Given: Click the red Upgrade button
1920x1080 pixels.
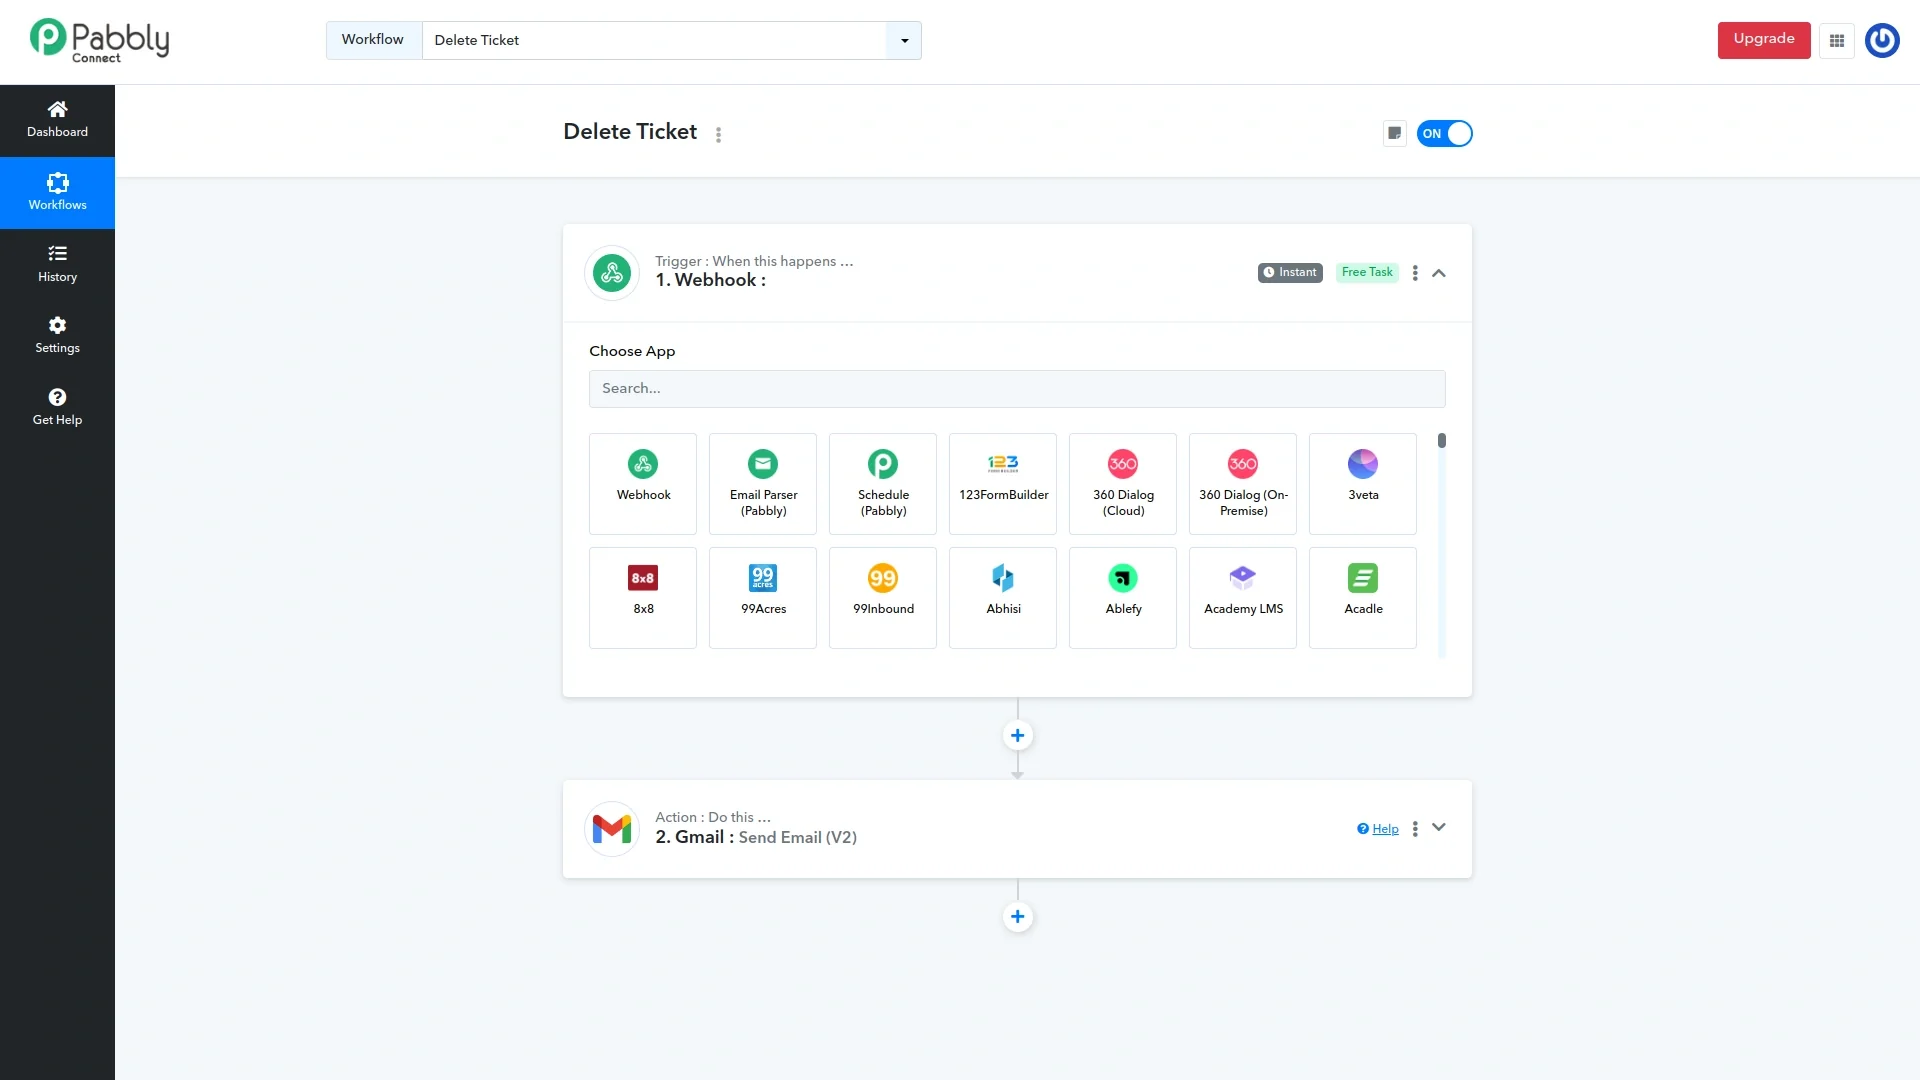Looking at the screenshot, I should pos(1764,40).
